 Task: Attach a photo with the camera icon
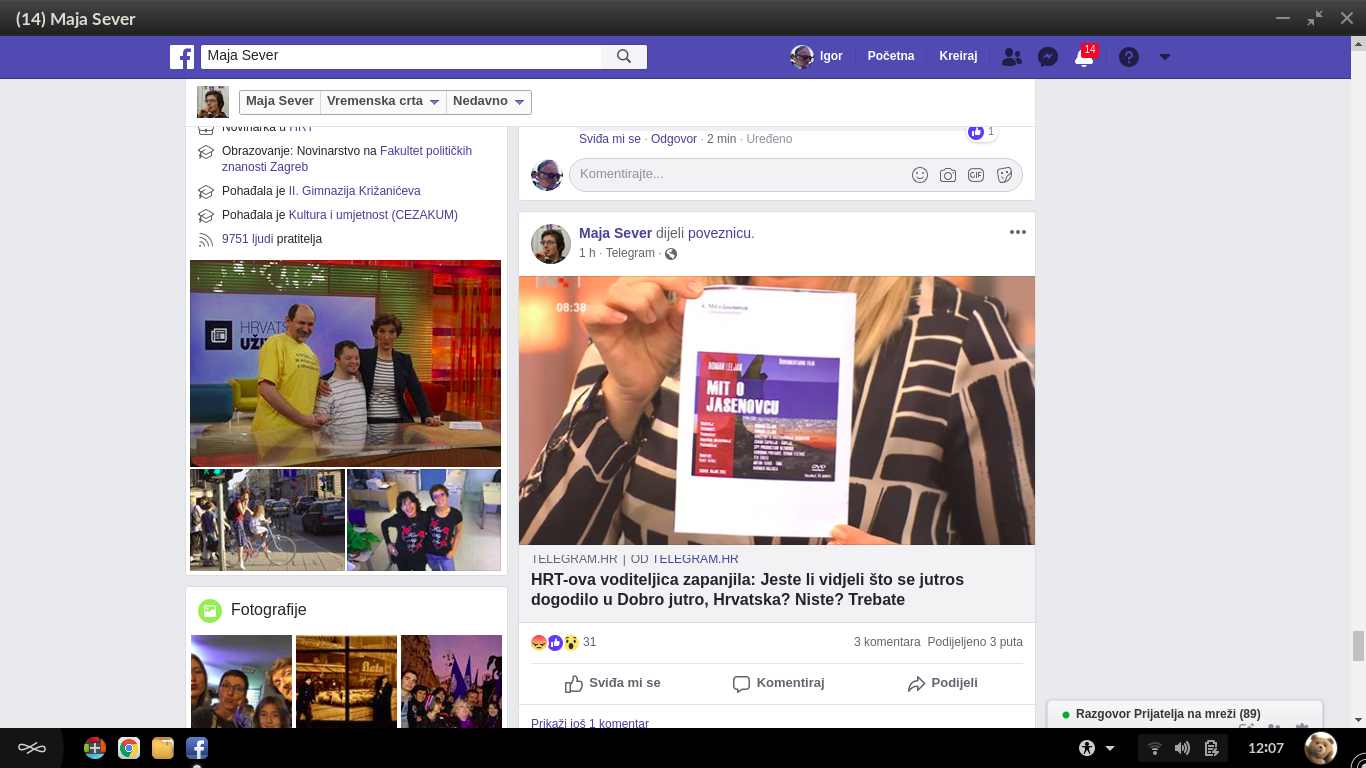click(x=947, y=174)
